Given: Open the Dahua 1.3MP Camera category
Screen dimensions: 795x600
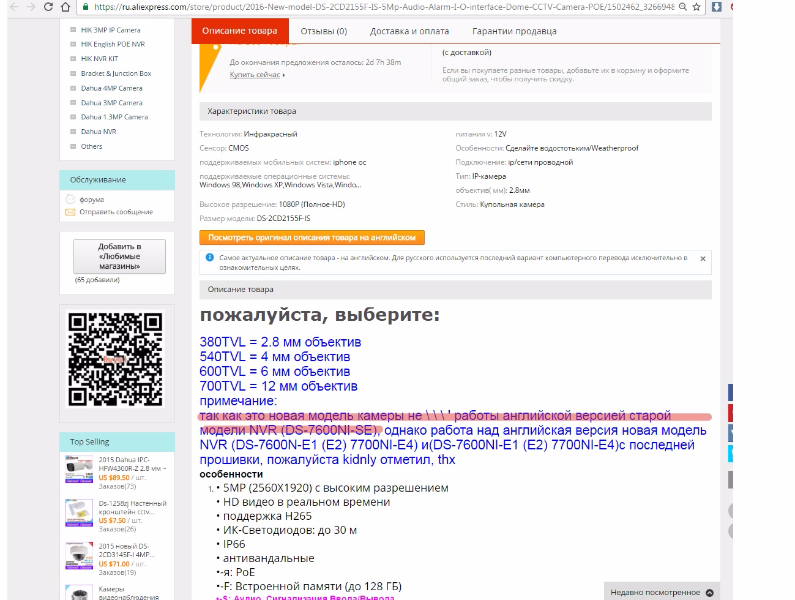Looking at the screenshot, I should (x=114, y=117).
